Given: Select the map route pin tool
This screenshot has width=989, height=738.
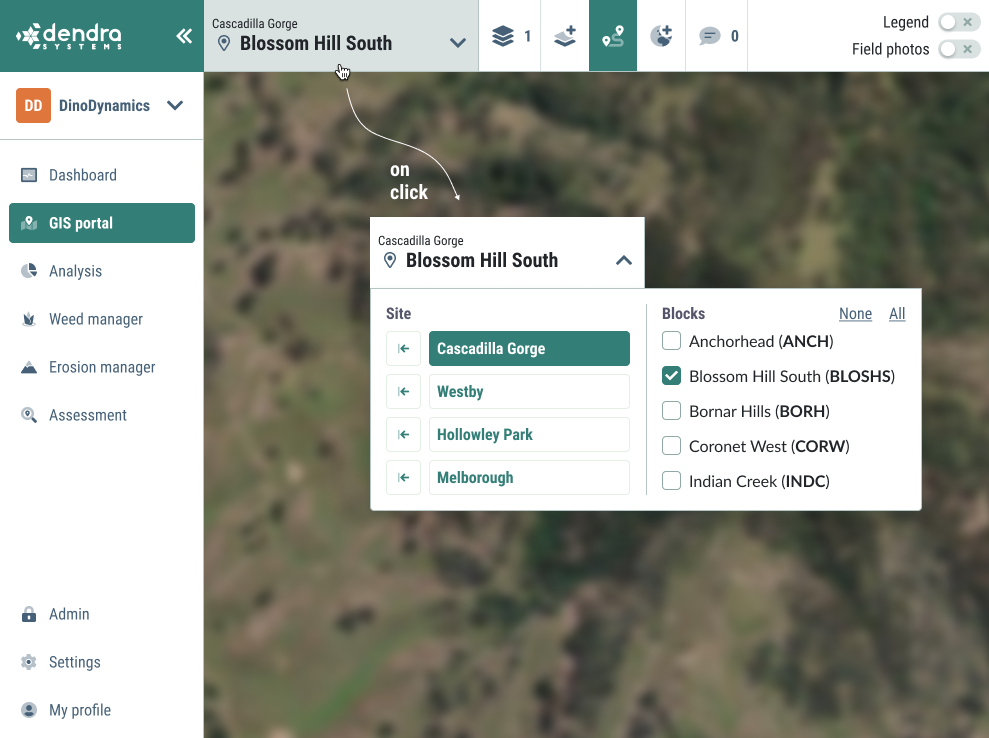Looking at the screenshot, I should [x=613, y=36].
